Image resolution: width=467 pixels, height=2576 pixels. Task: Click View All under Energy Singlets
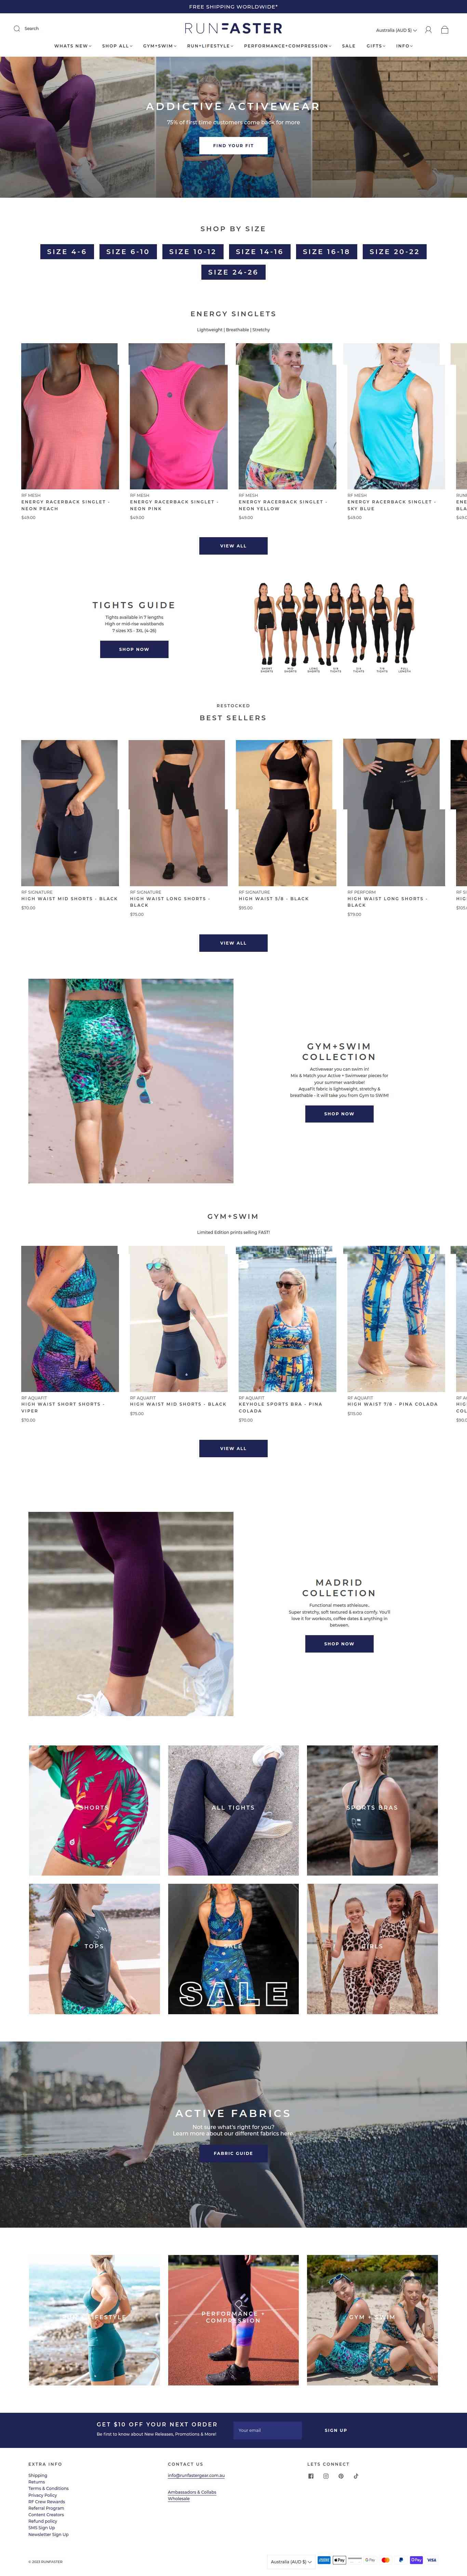click(x=233, y=546)
